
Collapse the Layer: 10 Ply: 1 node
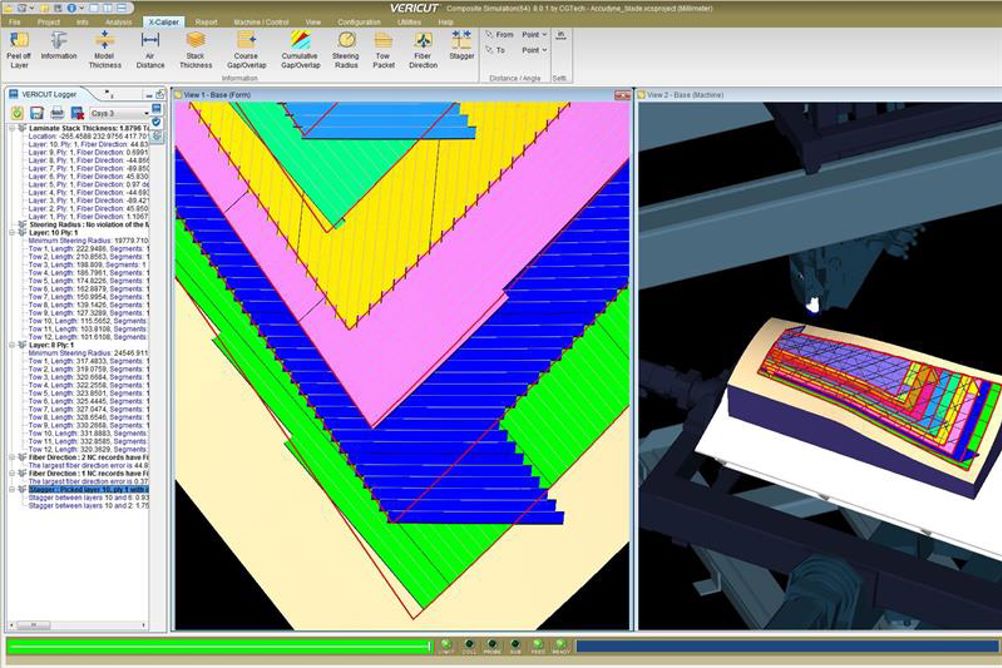pos(12,233)
